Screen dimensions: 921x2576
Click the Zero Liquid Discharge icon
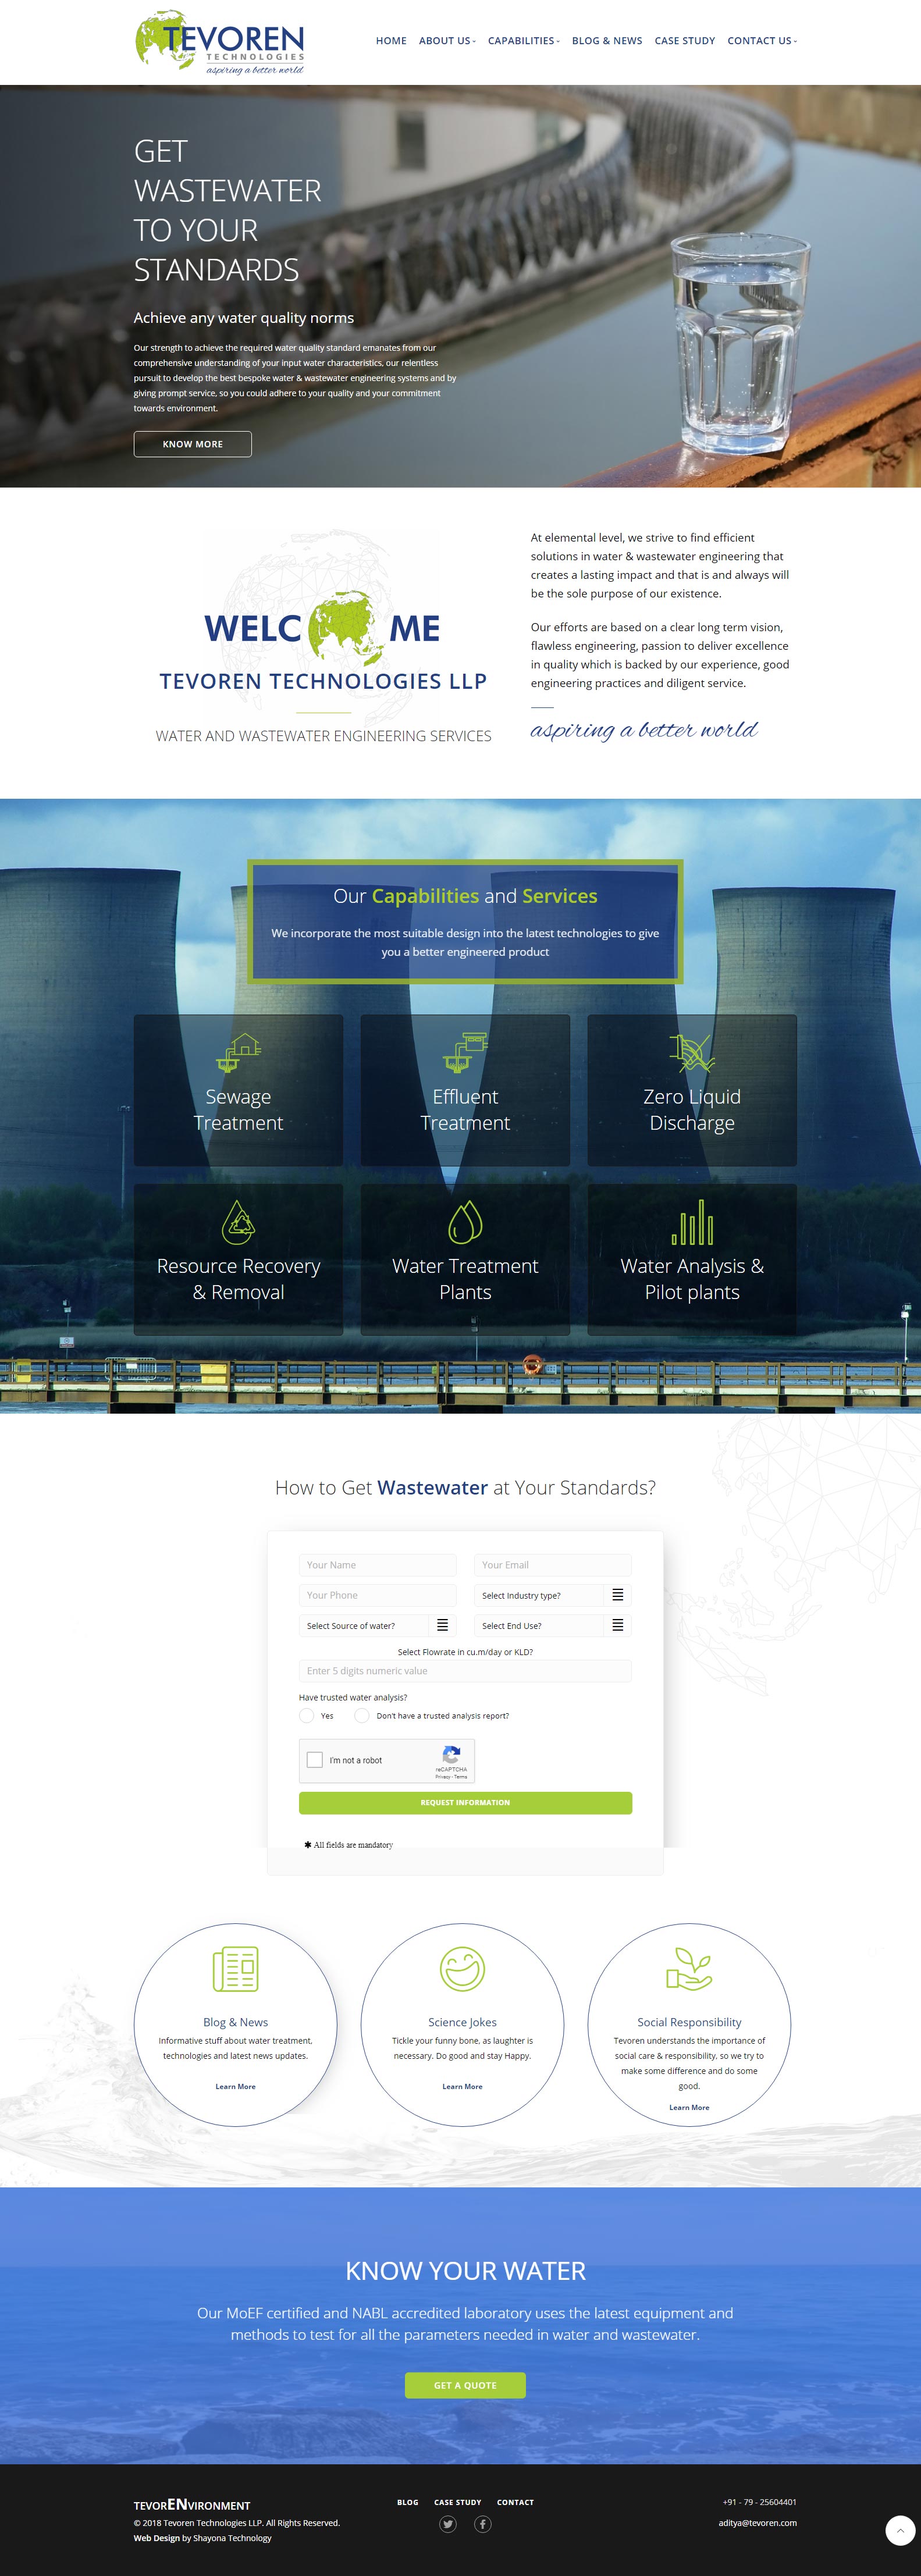coord(692,1053)
